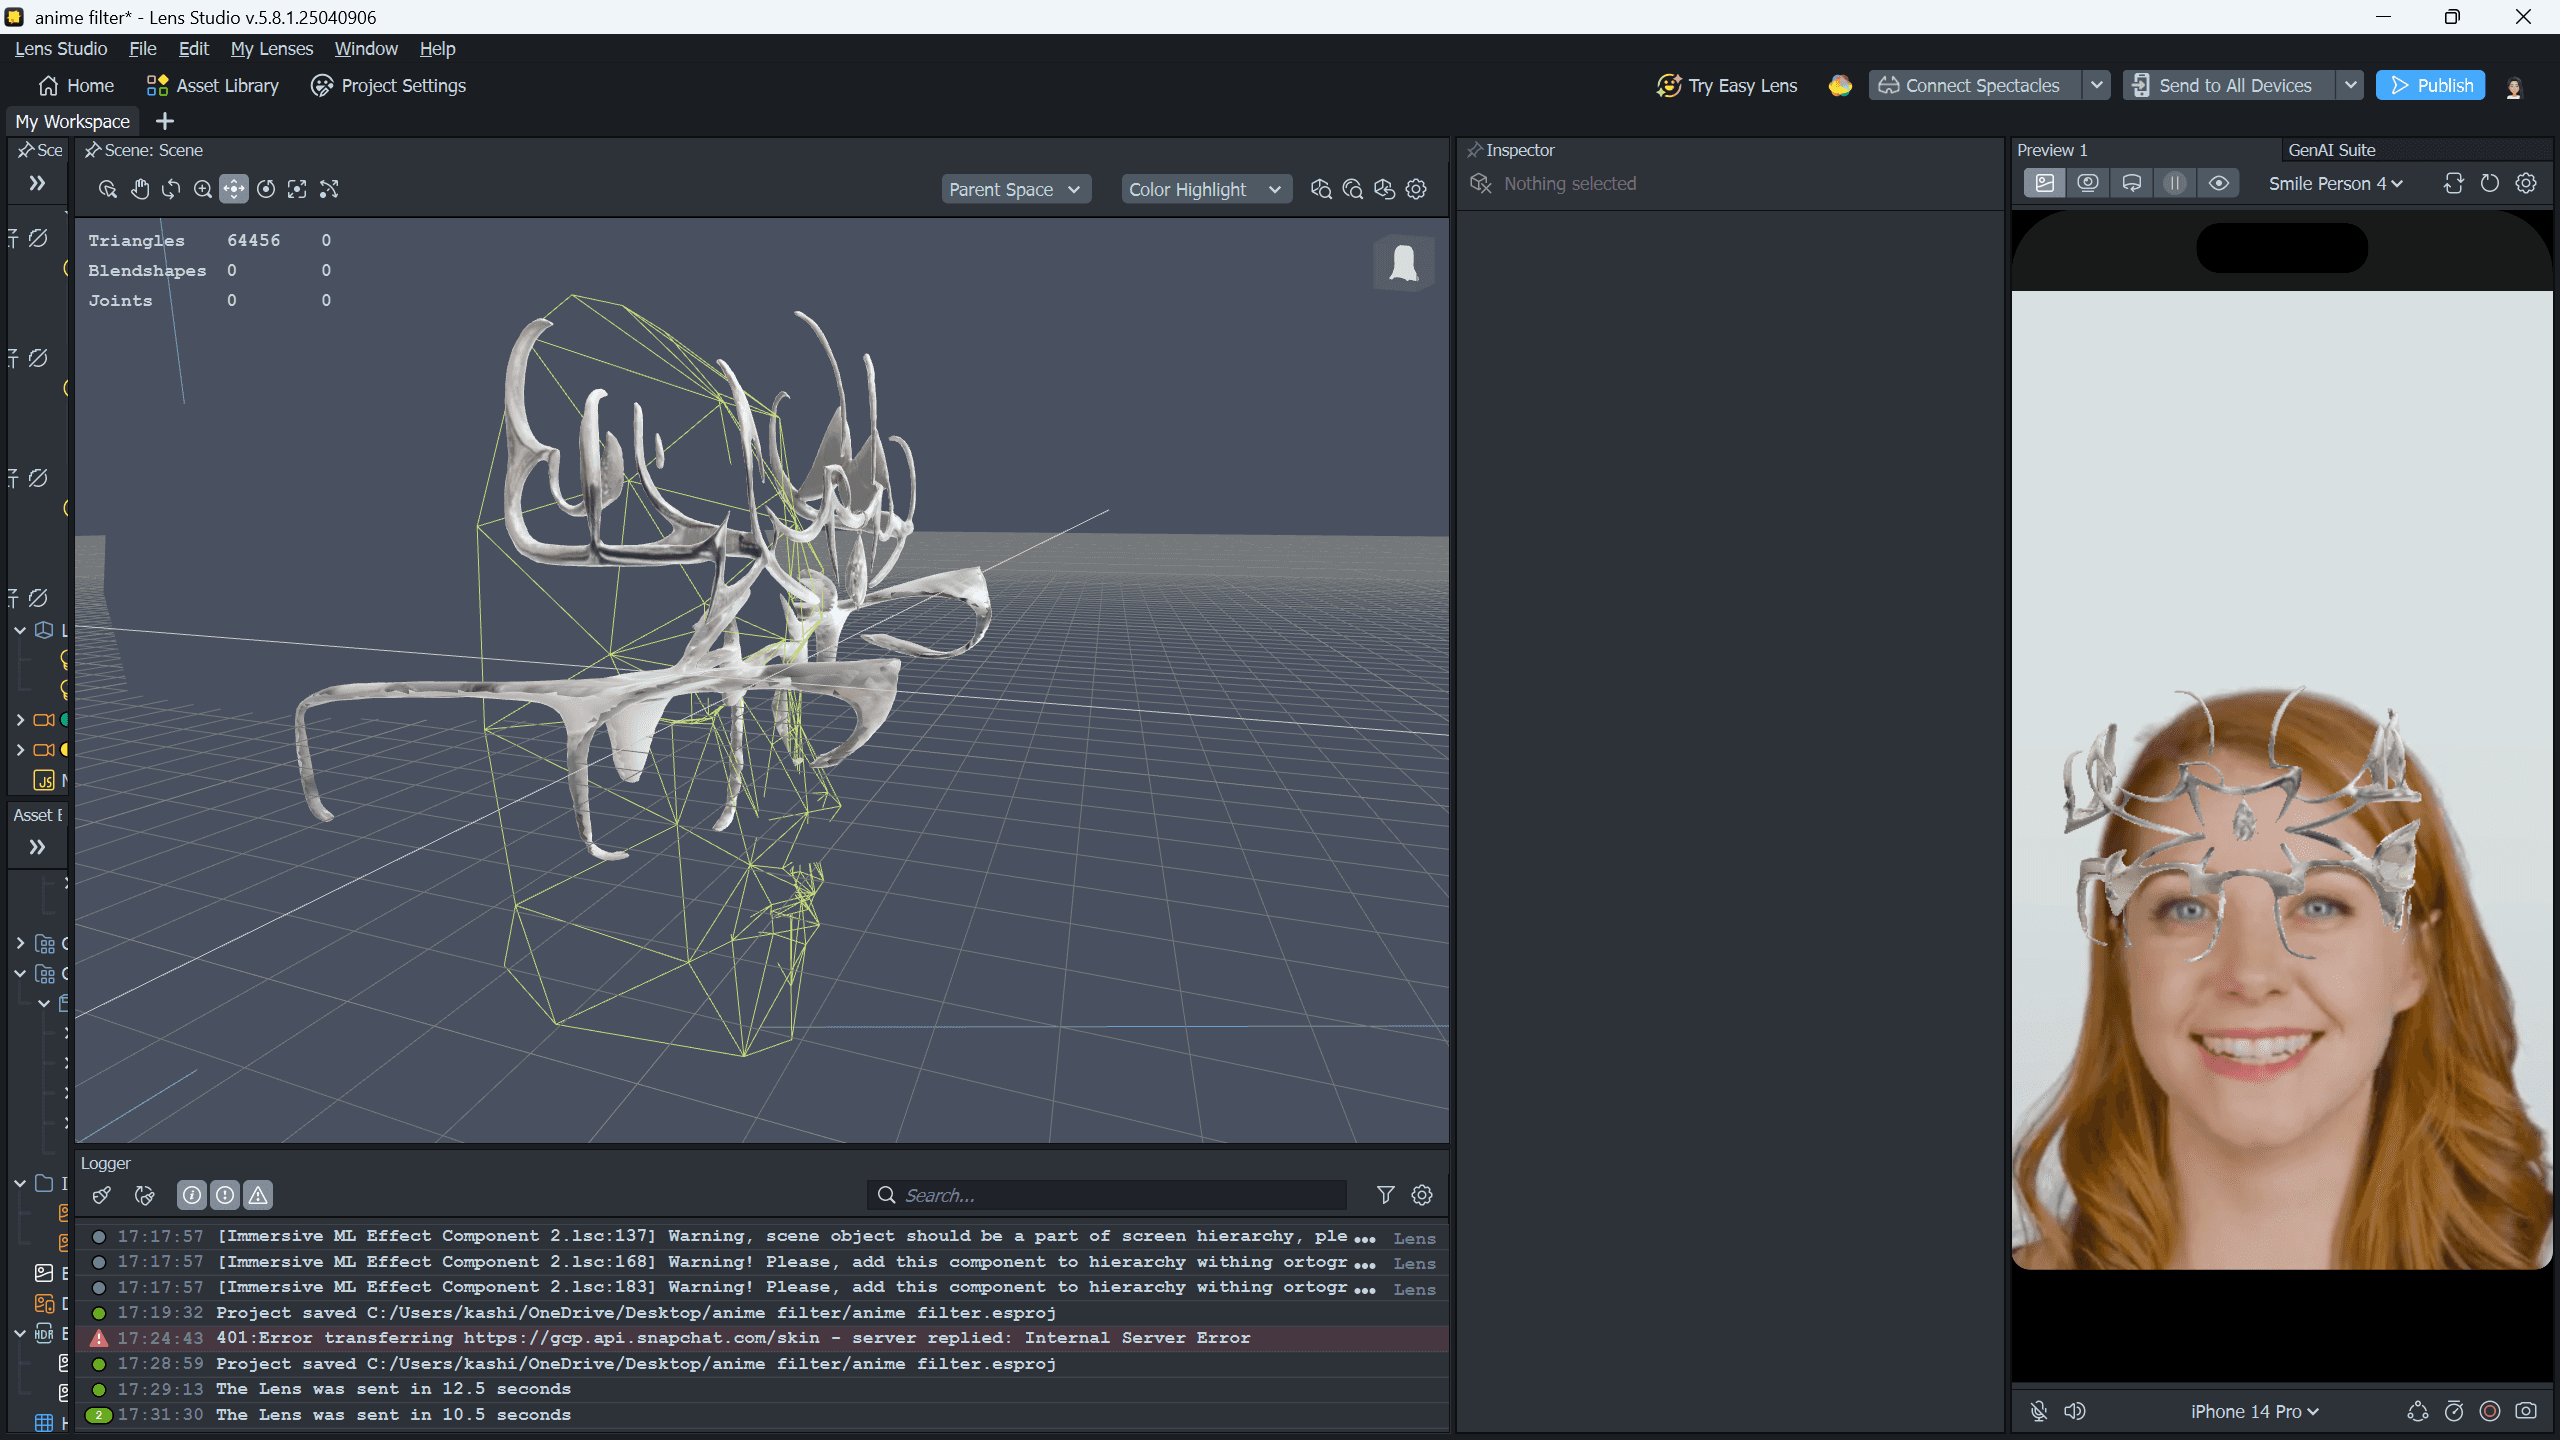Click the Publish button
The image size is (2560, 1440).
click(x=2431, y=85)
